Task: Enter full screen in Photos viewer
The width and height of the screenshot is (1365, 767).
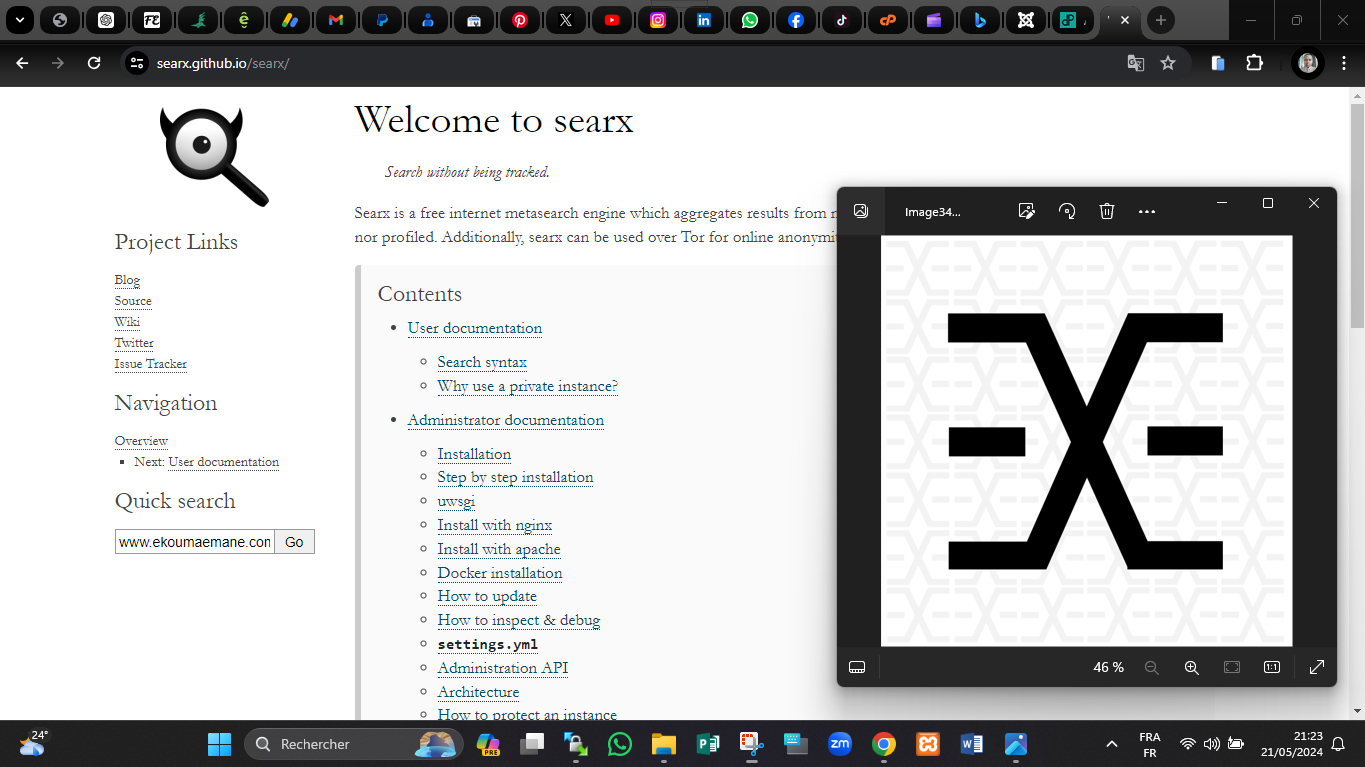Action: (1317, 667)
